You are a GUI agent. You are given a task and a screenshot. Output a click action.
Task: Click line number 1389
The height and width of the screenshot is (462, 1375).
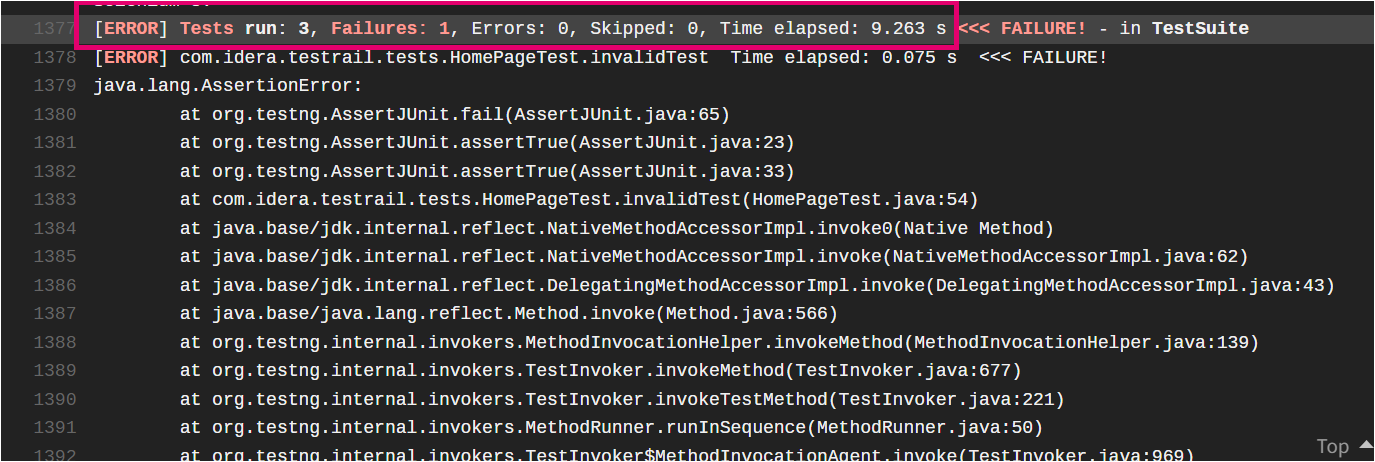(x=54, y=371)
